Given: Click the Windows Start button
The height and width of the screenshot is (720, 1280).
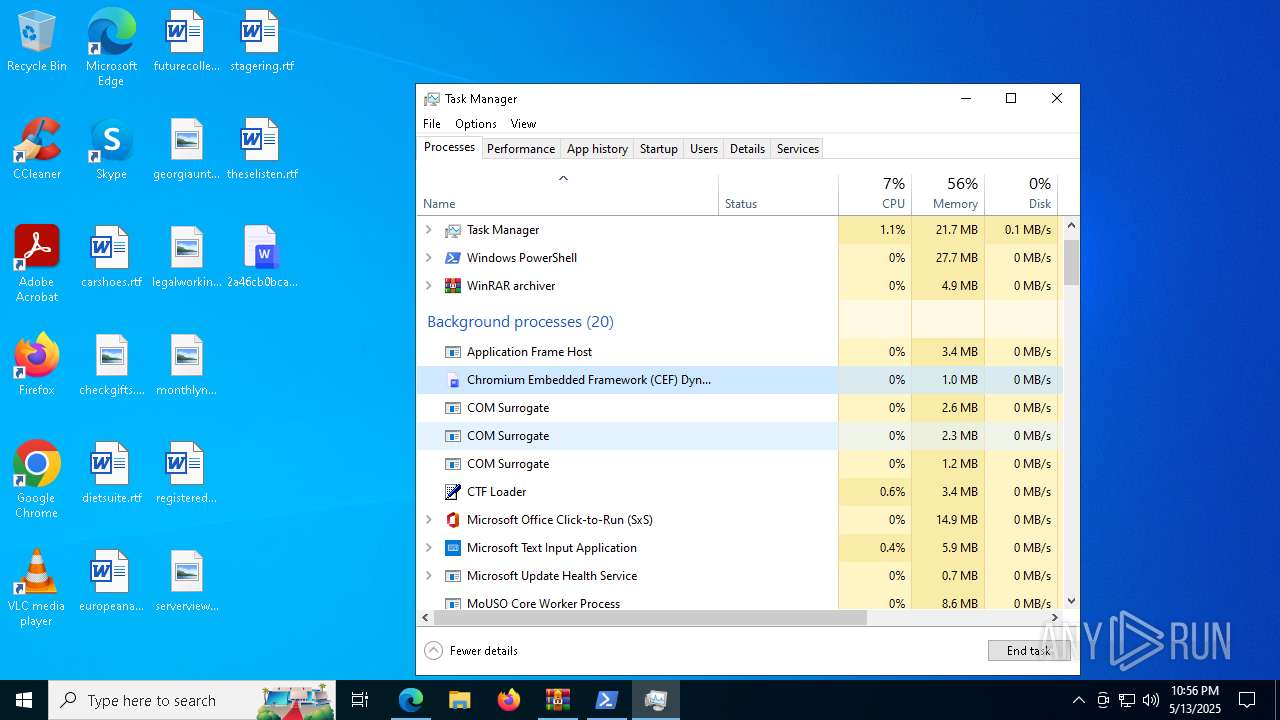Looking at the screenshot, I should point(24,700).
